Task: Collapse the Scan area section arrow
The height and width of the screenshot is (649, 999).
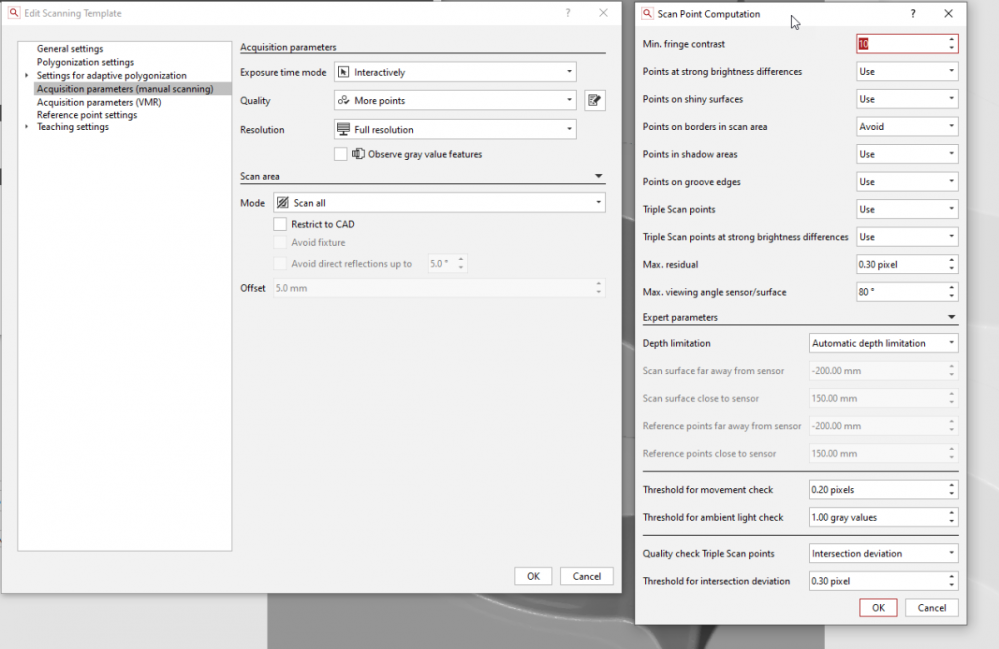Action: click(599, 177)
